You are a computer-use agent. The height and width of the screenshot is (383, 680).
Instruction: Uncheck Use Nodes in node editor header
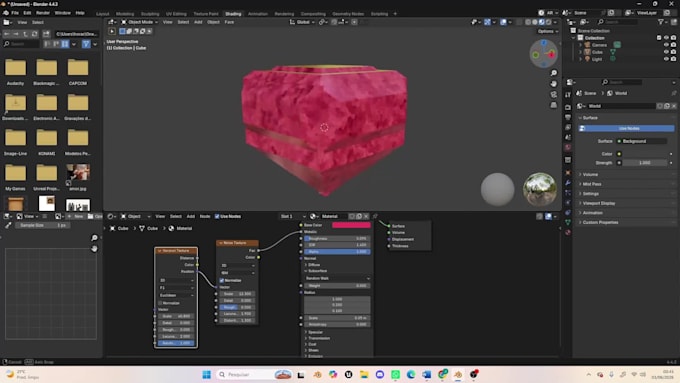pos(217,216)
